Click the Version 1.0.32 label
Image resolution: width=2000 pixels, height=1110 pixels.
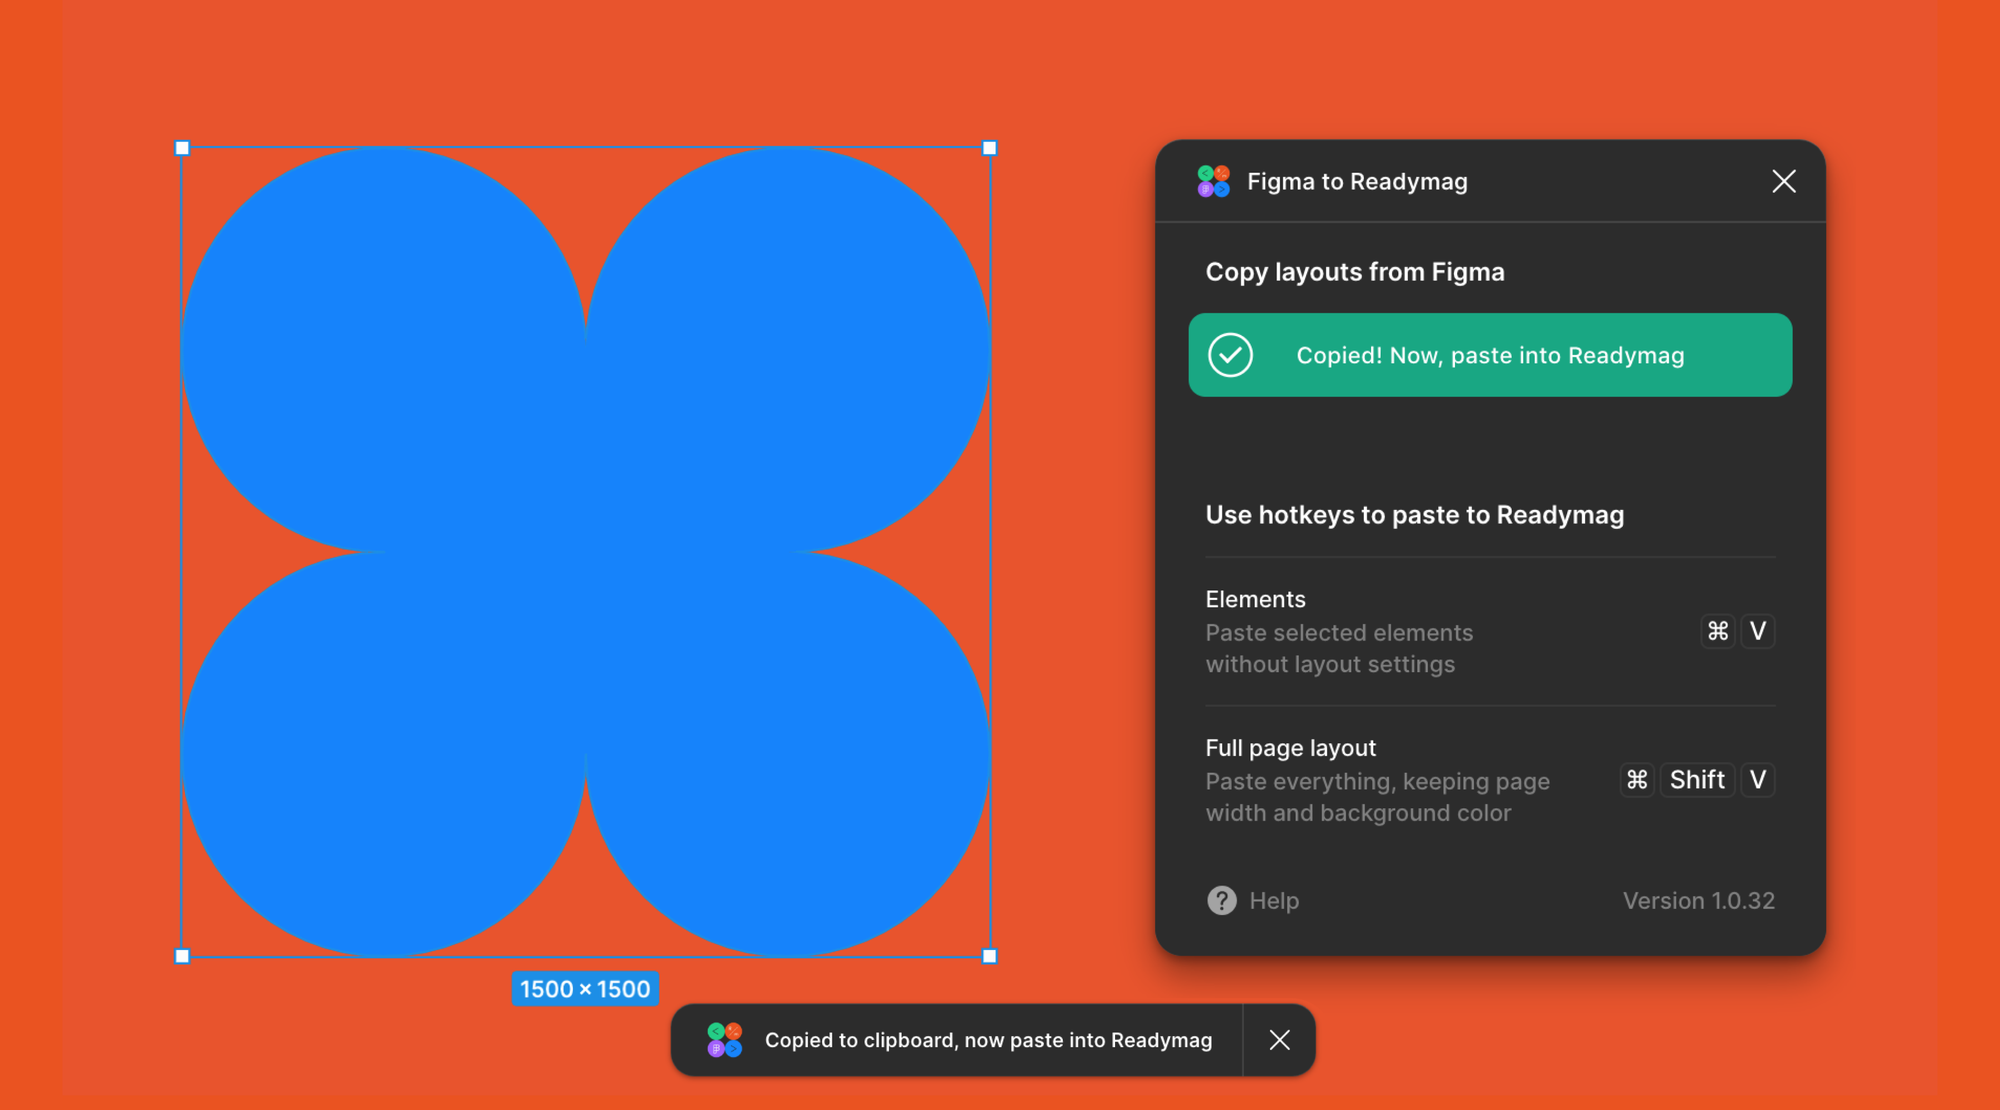[x=1699, y=900]
